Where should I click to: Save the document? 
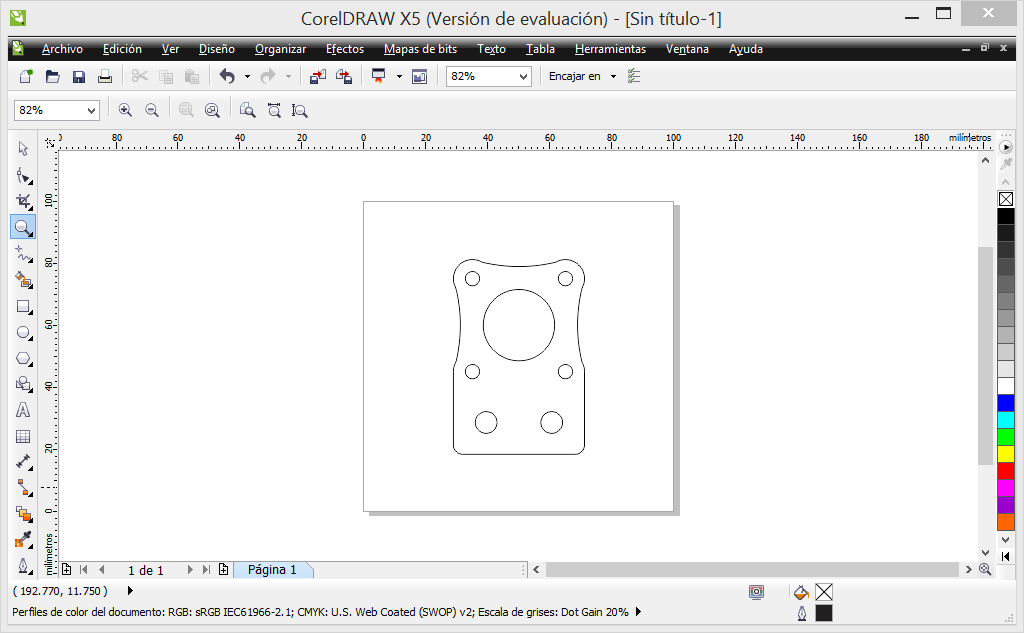[78, 76]
